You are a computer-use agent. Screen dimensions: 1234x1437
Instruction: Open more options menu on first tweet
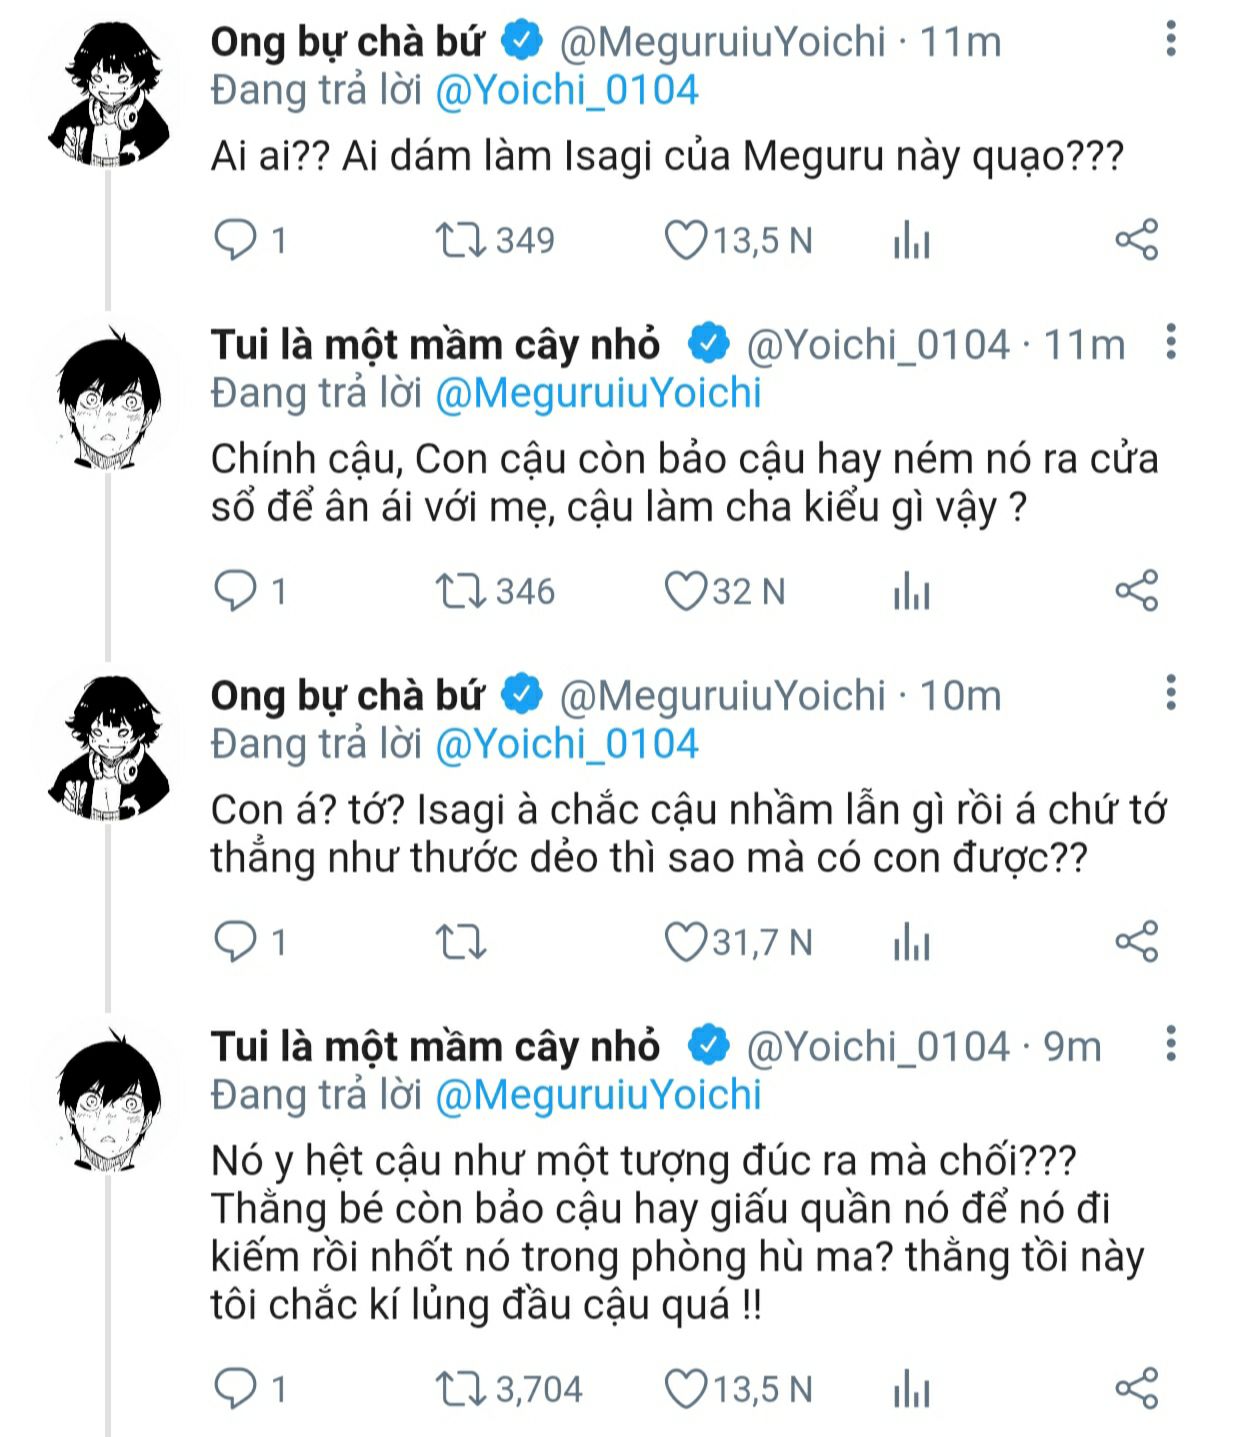1171,40
